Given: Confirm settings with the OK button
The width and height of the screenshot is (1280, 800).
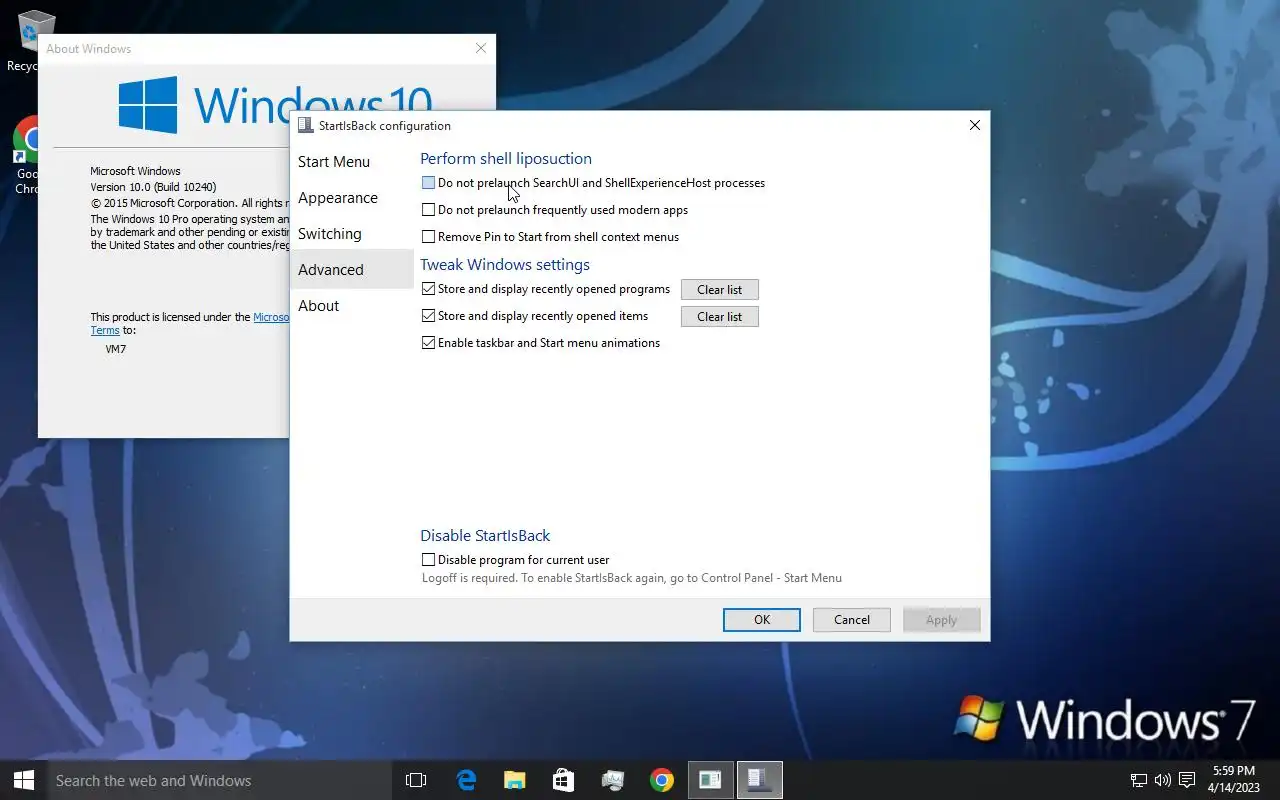Looking at the screenshot, I should tap(762, 620).
